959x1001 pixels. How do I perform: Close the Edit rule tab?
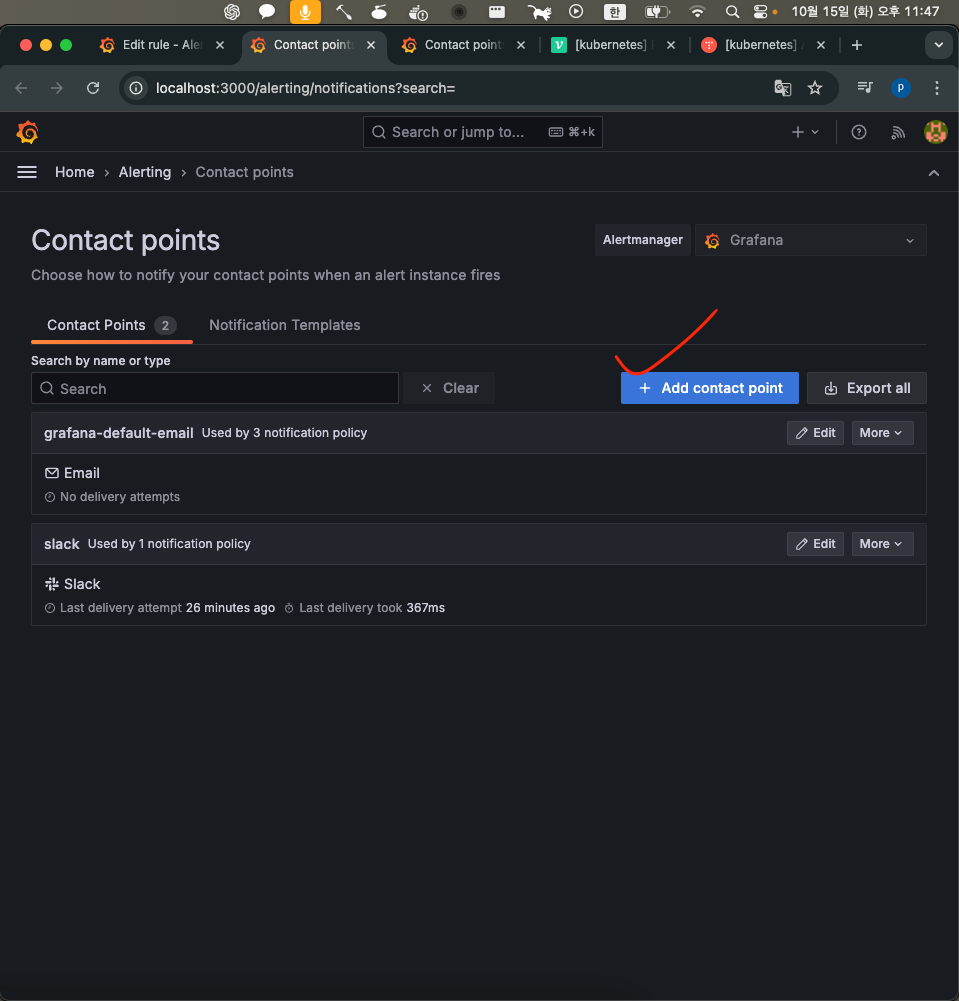(x=220, y=45)
